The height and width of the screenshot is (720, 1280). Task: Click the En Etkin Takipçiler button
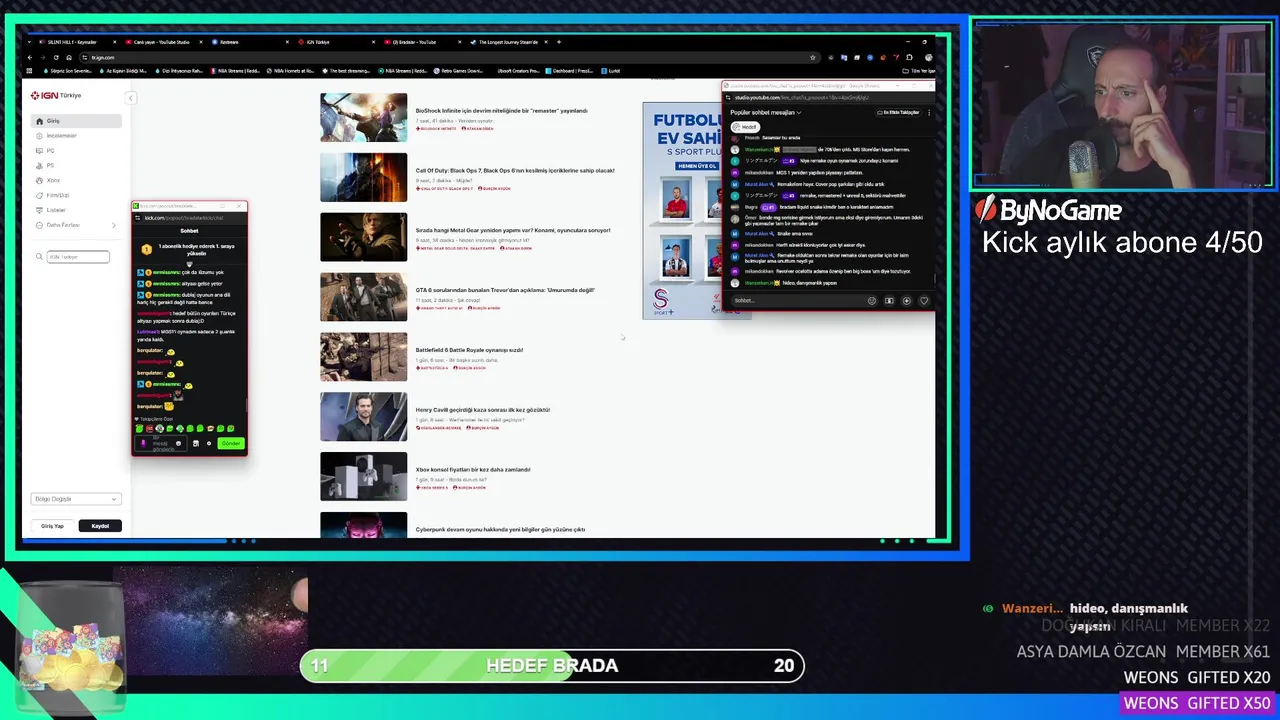898,113
